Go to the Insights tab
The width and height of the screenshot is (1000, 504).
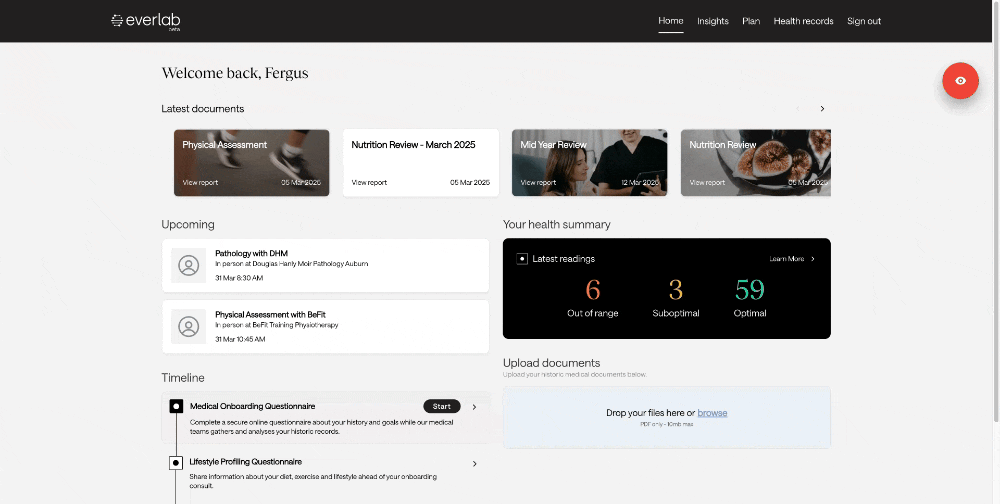pos(713,21)
